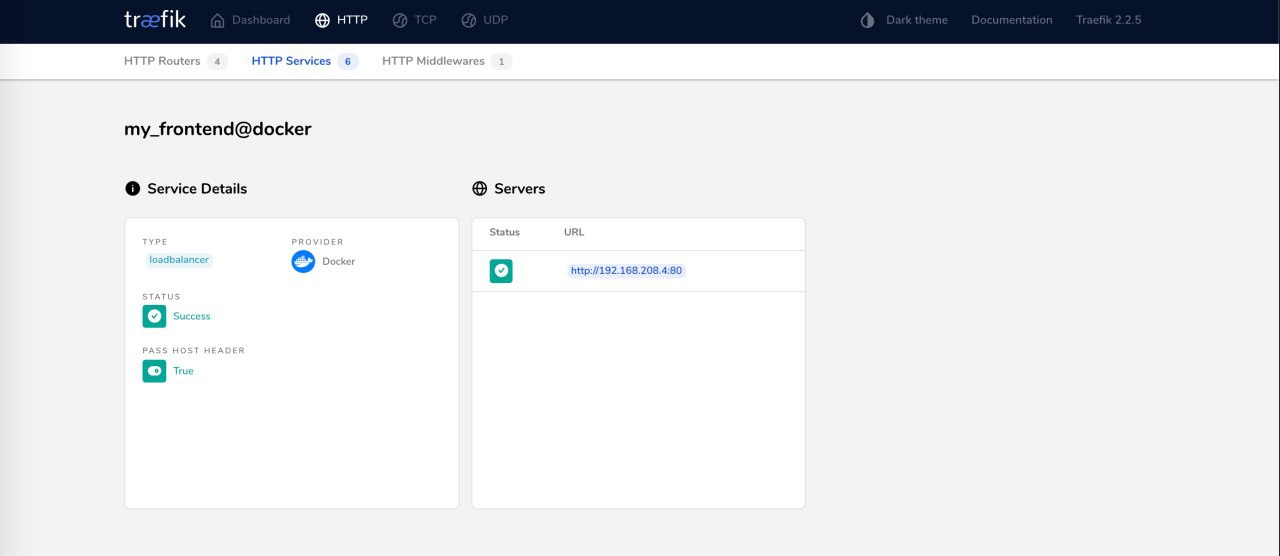Click the STATUS field label in Service Details

pyautogui.click(x=162, y=297)
